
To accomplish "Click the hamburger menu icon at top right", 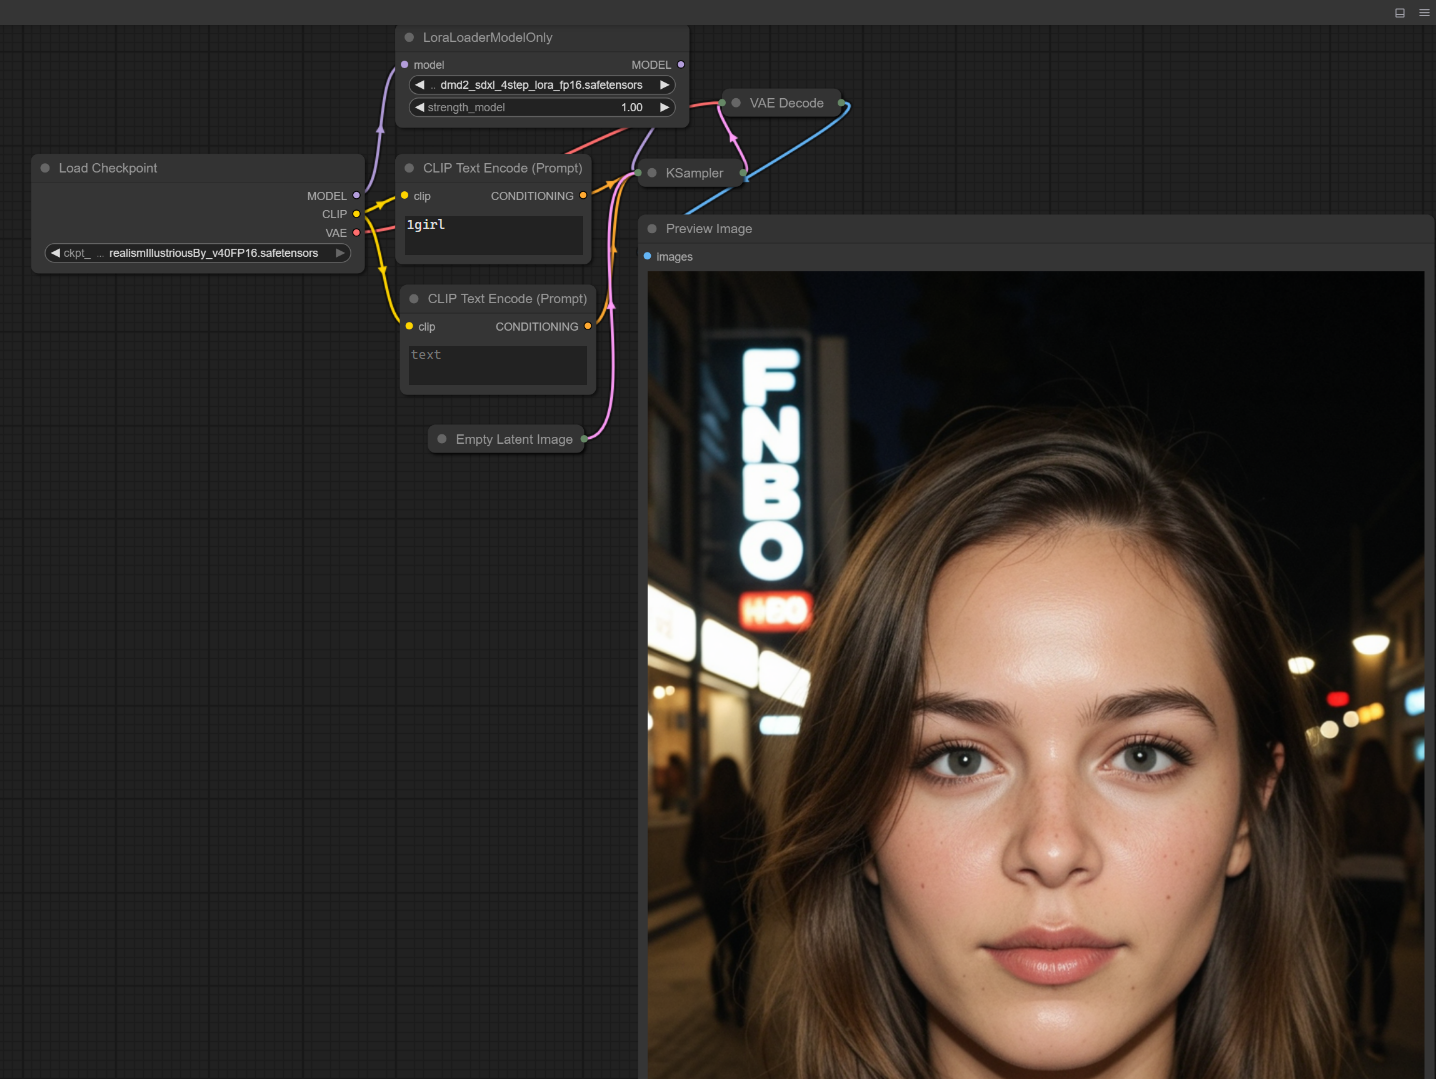I will pos(1424,13).
